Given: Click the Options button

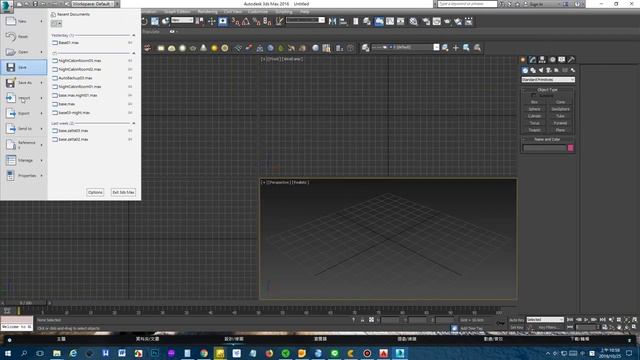Looking at the screenshot, I should tap(95, 192).
